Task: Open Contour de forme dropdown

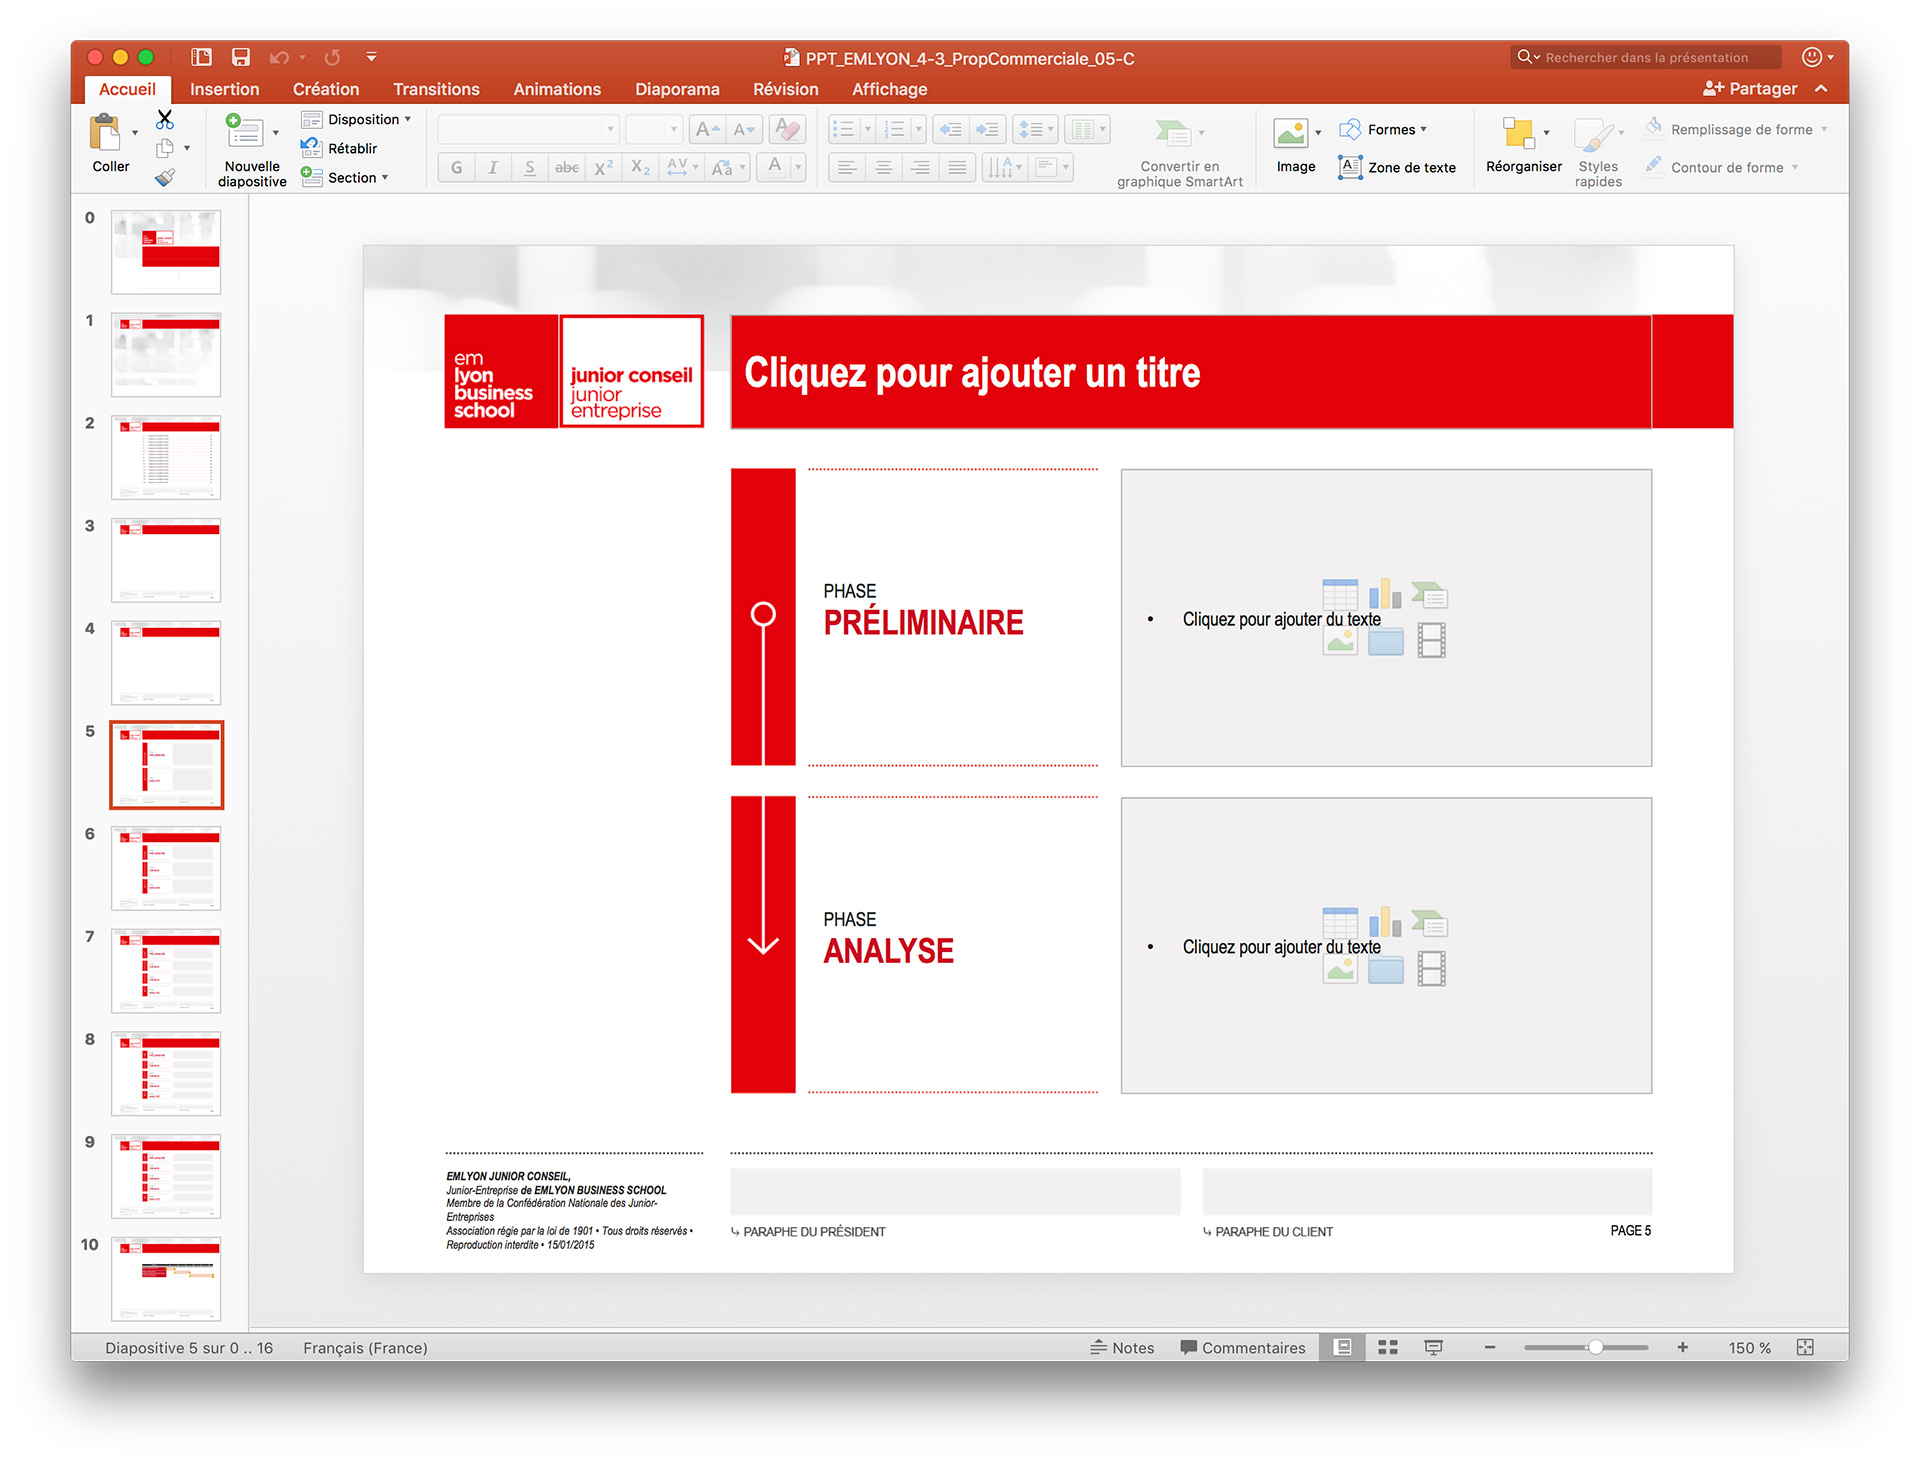Action: point(1722,167)
